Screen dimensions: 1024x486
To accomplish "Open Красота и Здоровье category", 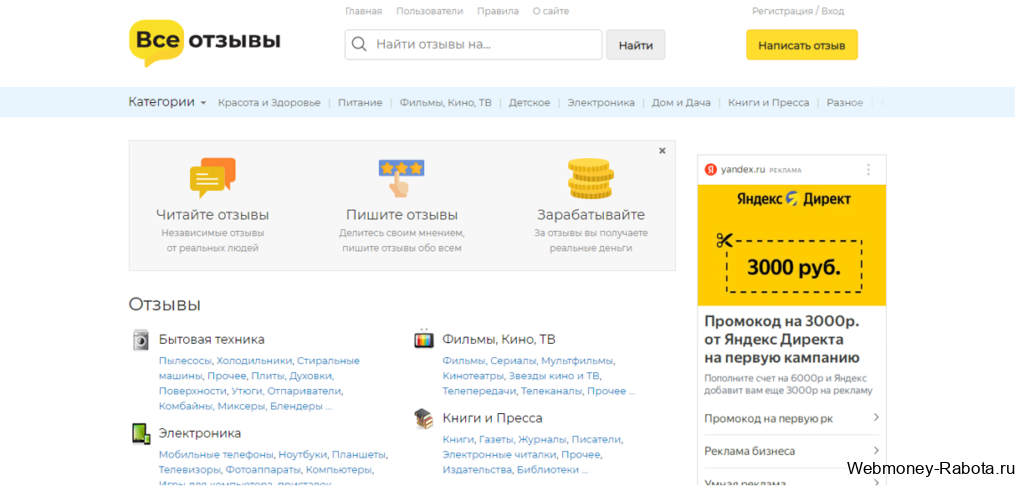I will (x=269, y=103).
